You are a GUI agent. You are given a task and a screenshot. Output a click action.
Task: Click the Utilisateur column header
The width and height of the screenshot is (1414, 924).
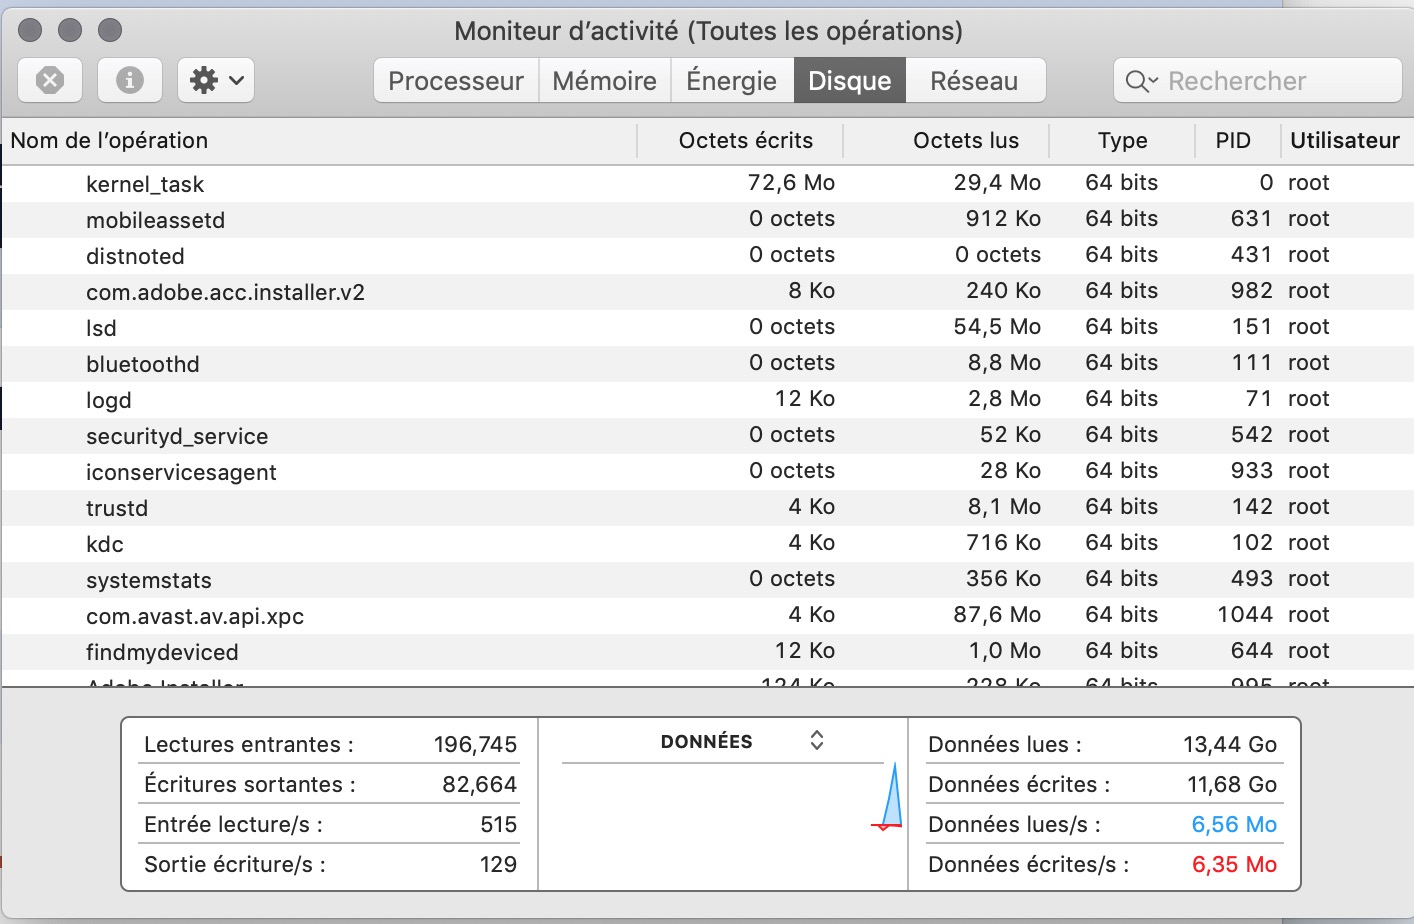1344,141
